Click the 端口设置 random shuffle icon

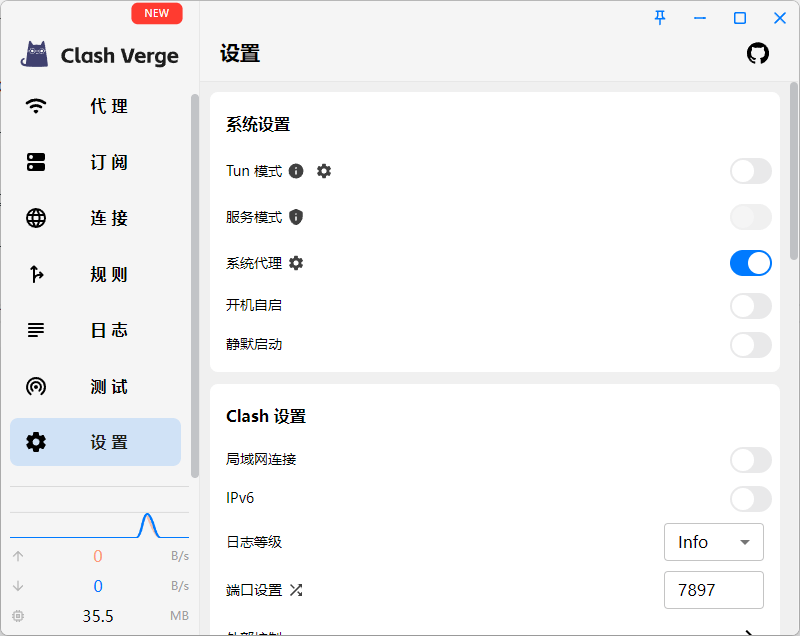tap(296, 590)
